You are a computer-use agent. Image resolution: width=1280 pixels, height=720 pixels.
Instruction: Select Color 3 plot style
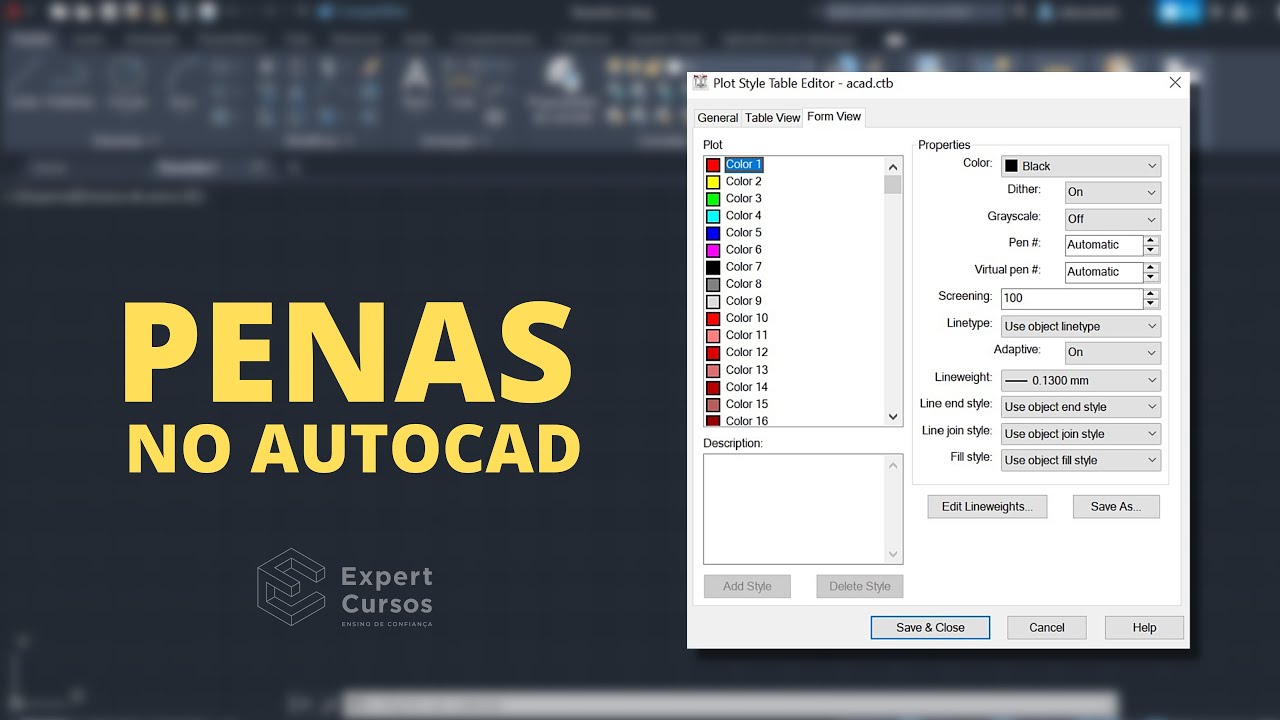pos(744,198)
